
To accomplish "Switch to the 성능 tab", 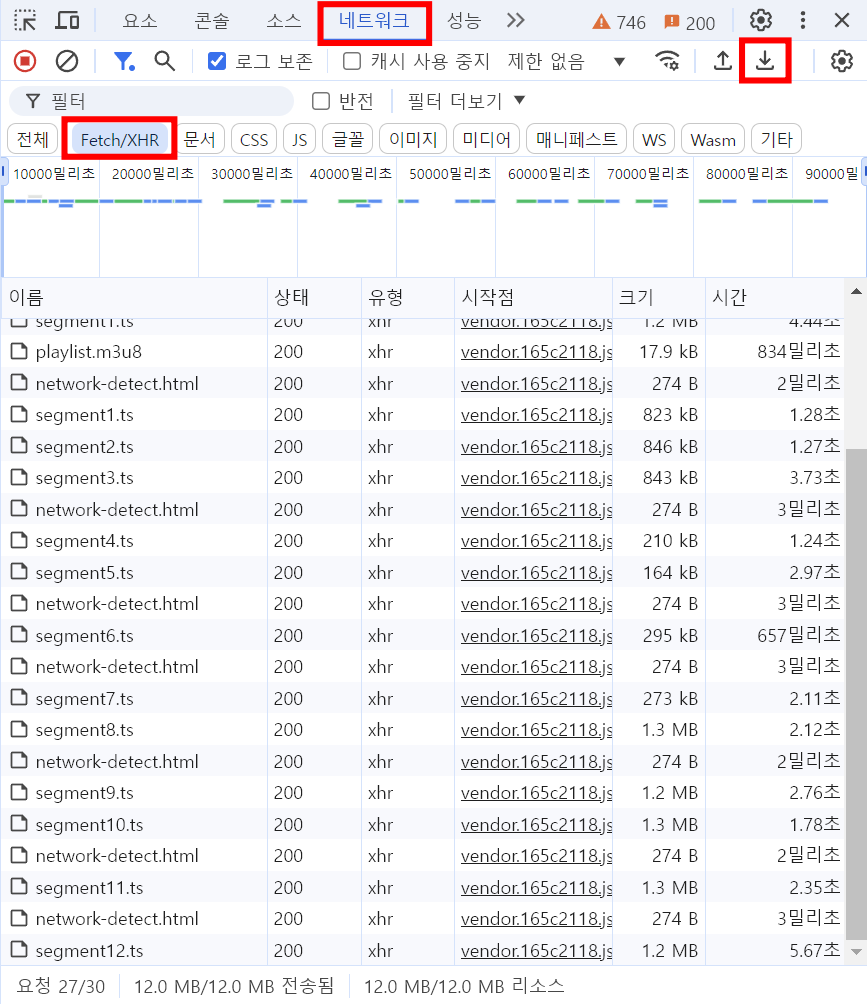I will [x=463, y=20].
